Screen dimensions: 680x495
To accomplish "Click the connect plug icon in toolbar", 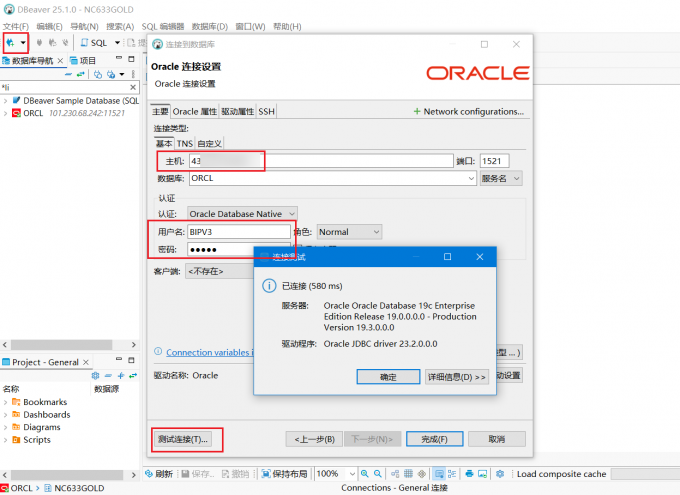I will point(39,43).
